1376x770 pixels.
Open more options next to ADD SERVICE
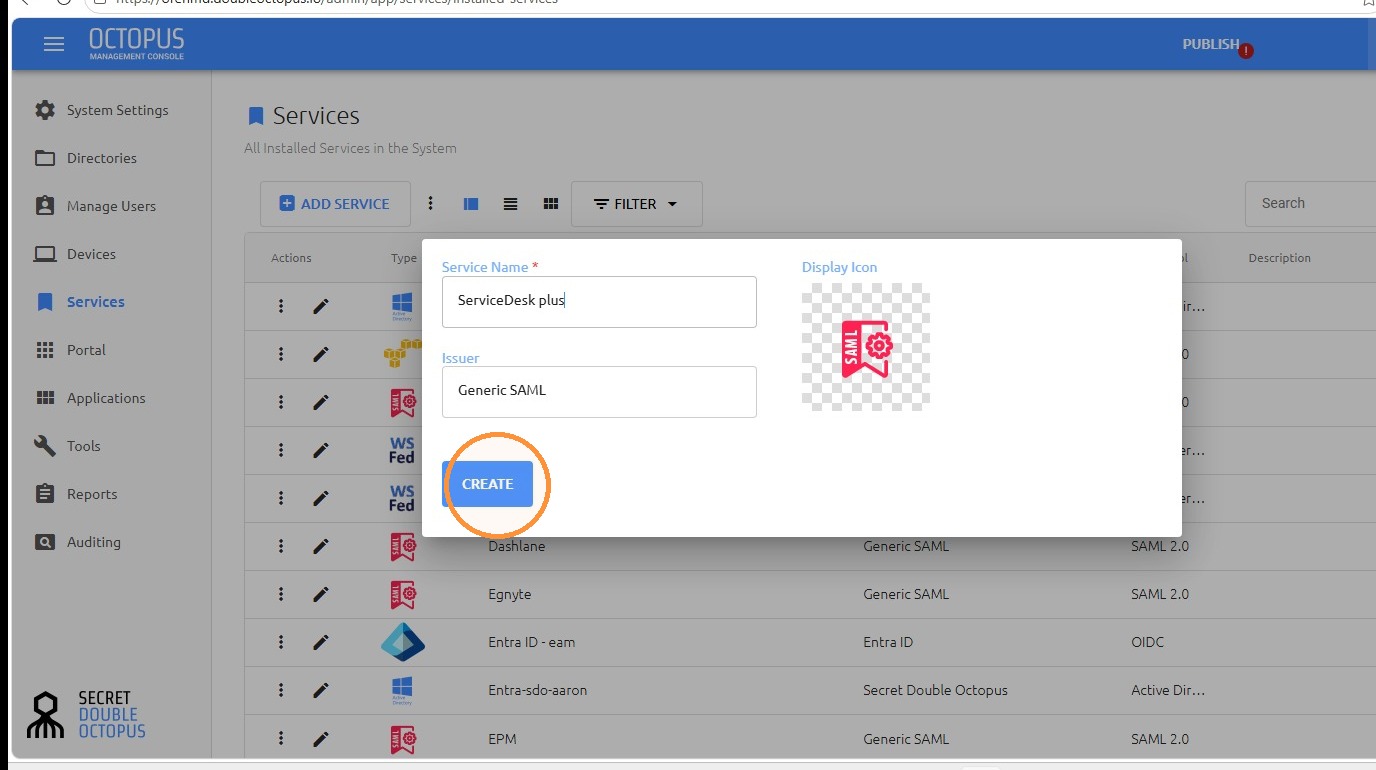[x=430, y=203]
